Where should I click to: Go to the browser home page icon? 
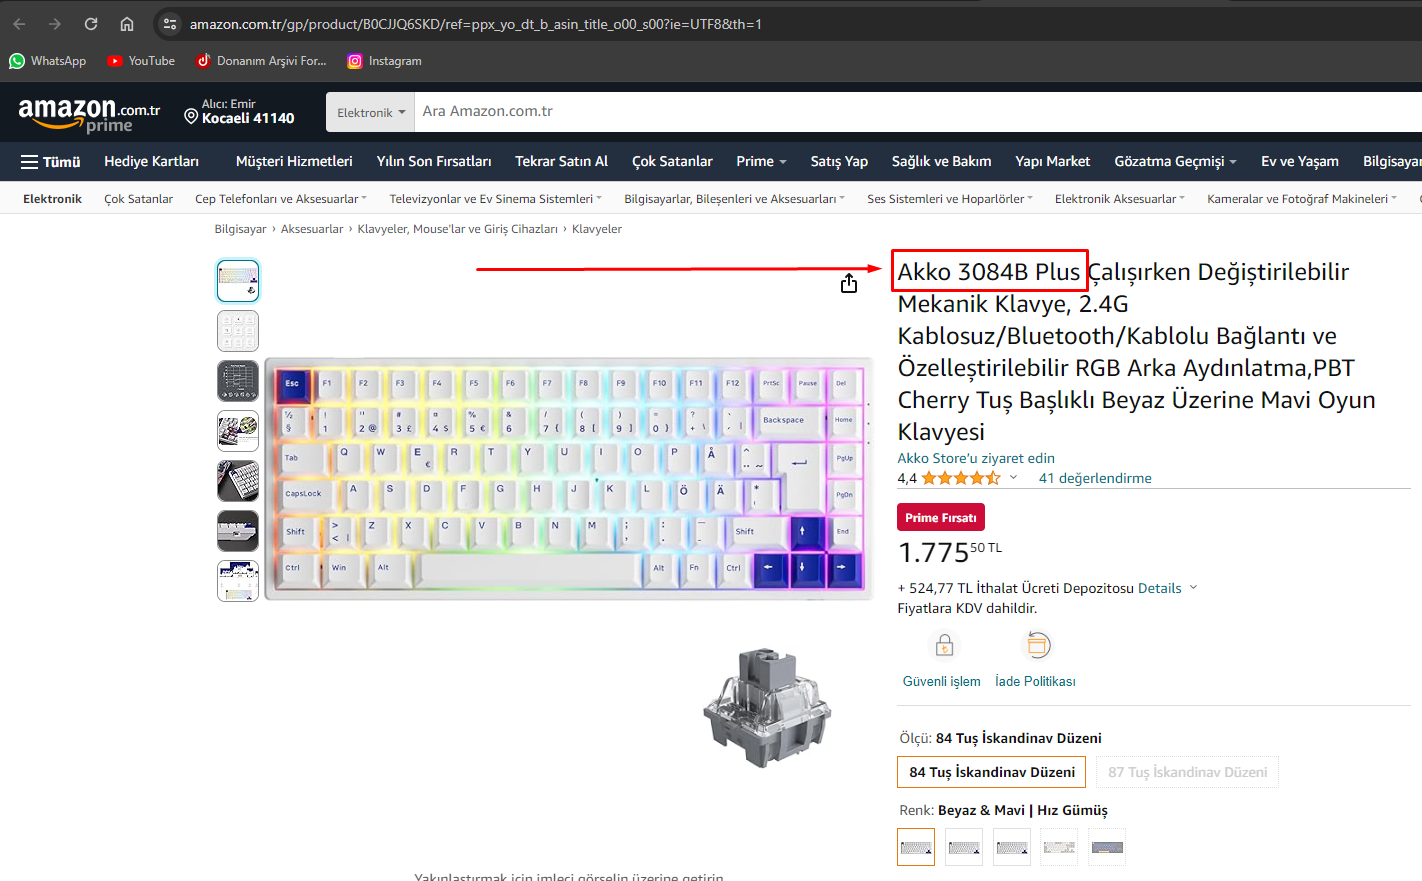tap(127, 24)
